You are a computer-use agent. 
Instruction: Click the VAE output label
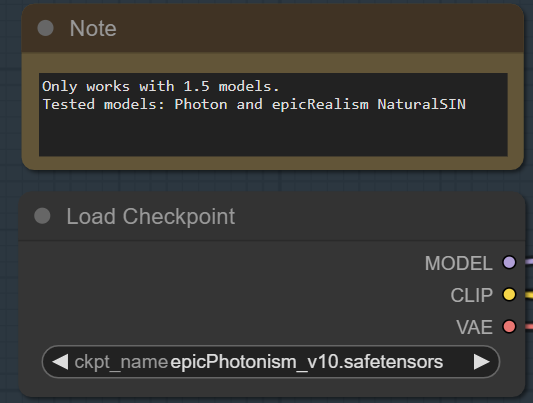pos(475,327)
